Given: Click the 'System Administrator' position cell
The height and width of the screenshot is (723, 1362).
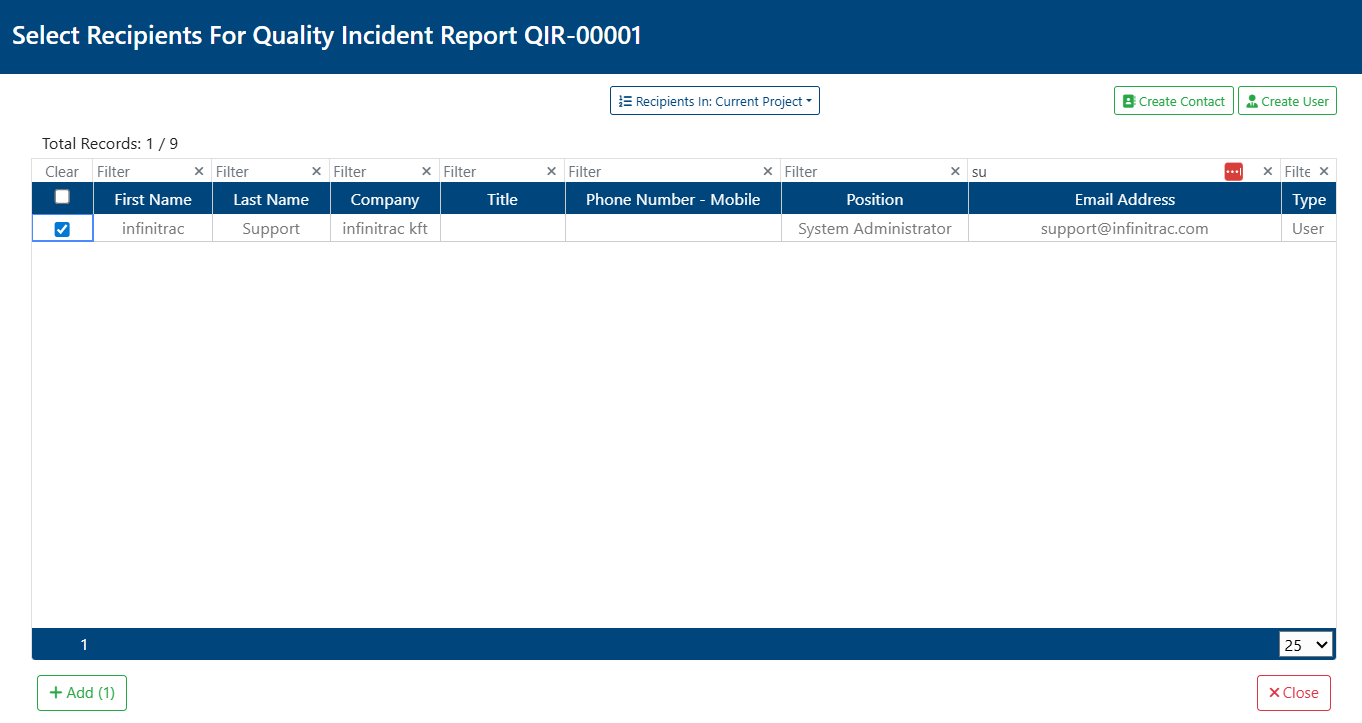Looking at the screenshot, I should pyautogui.click(x=875, y=229).
